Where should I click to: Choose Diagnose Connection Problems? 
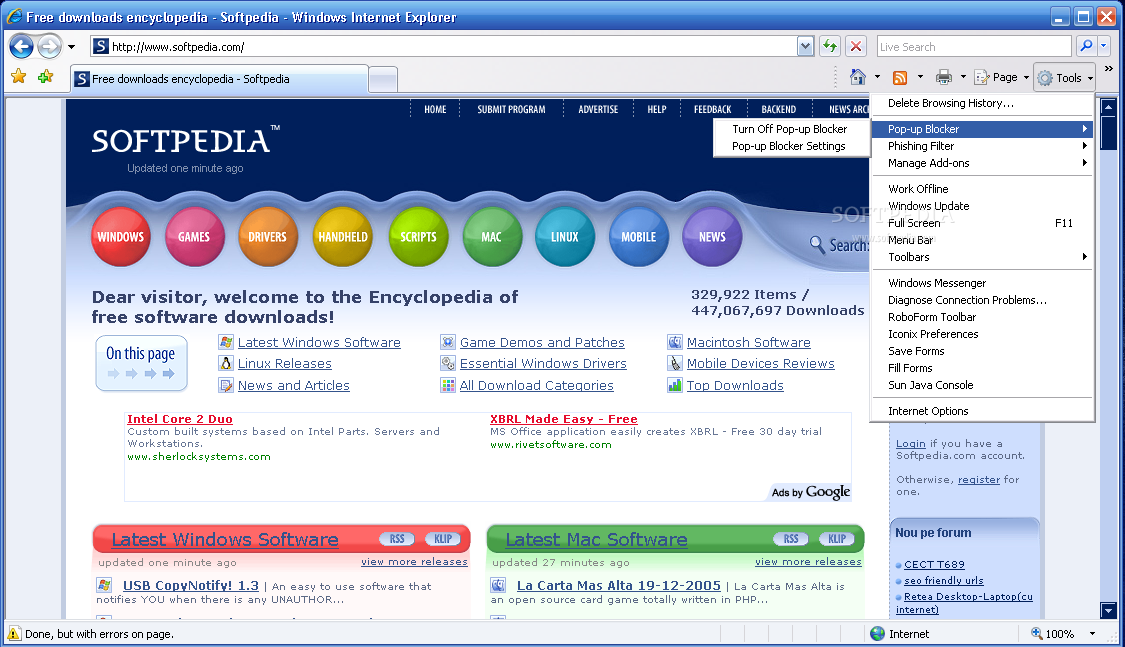coord(982,300)
